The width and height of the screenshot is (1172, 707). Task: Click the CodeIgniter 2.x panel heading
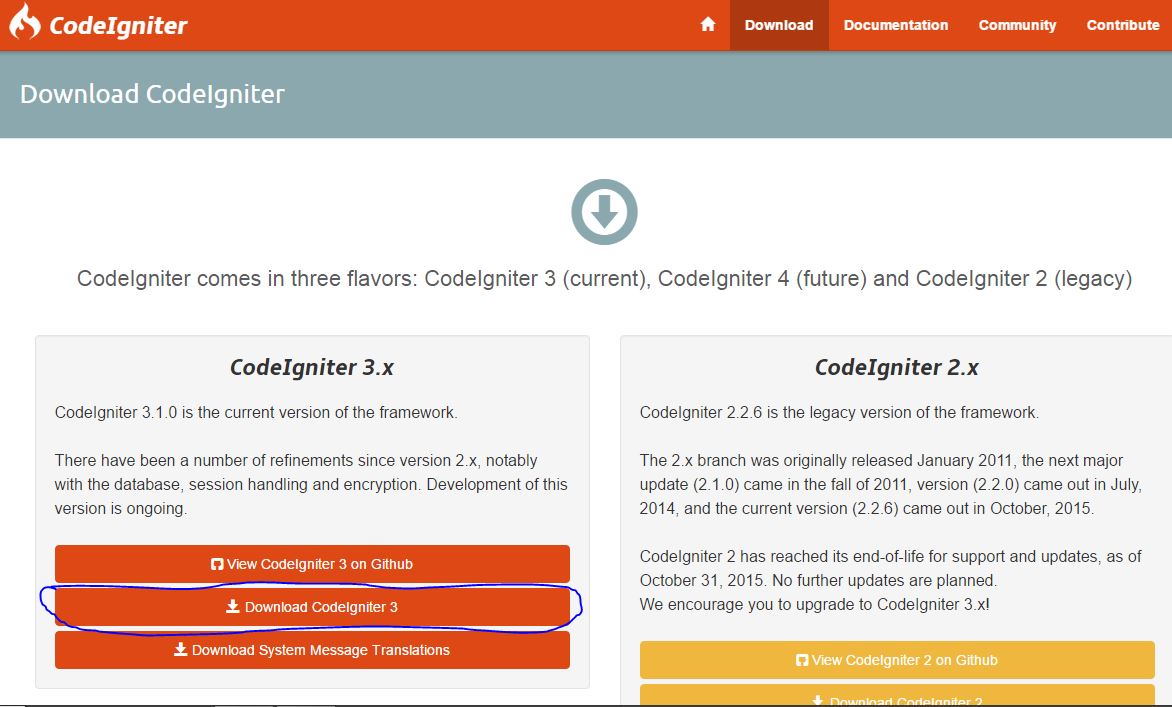[x=897, y=367]
